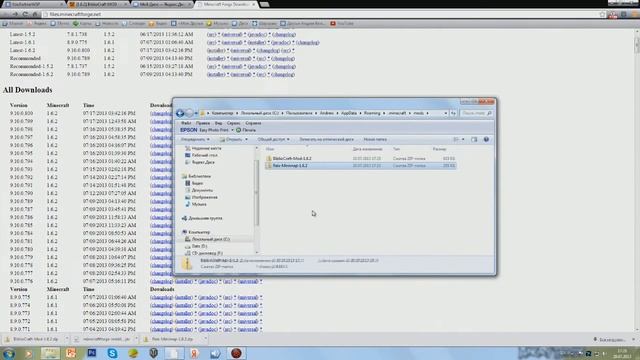
Task: Click the EPSON Печать print button
Action: tap(246, 130)
